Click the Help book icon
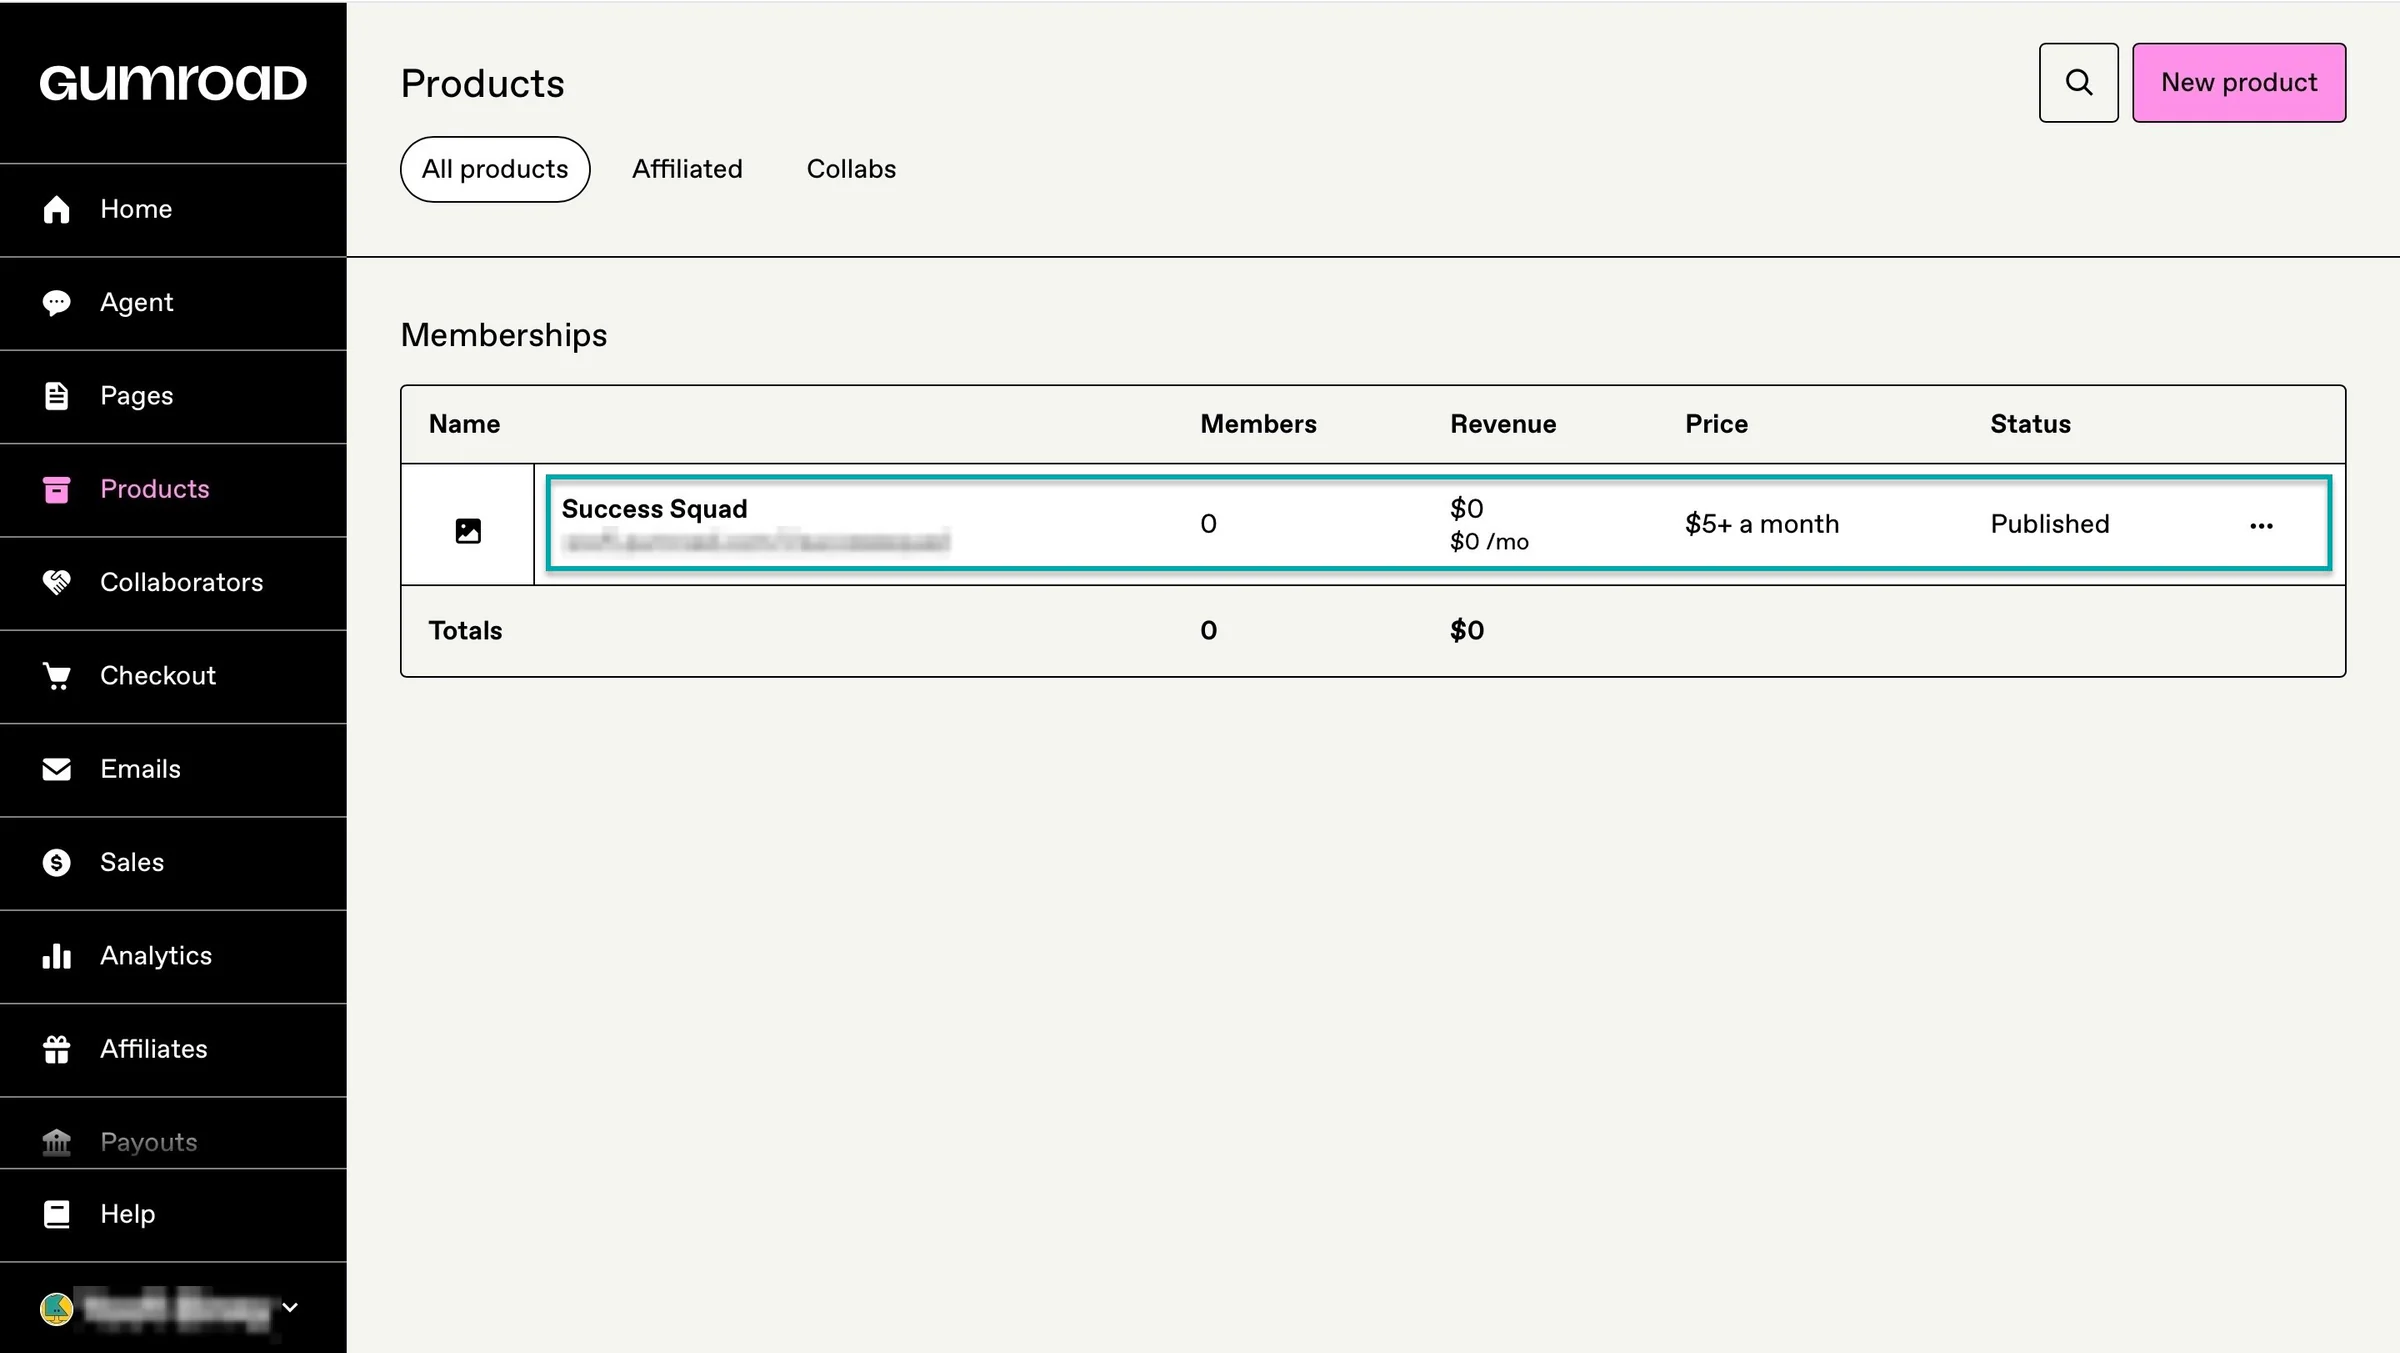 coord(57,1214)
